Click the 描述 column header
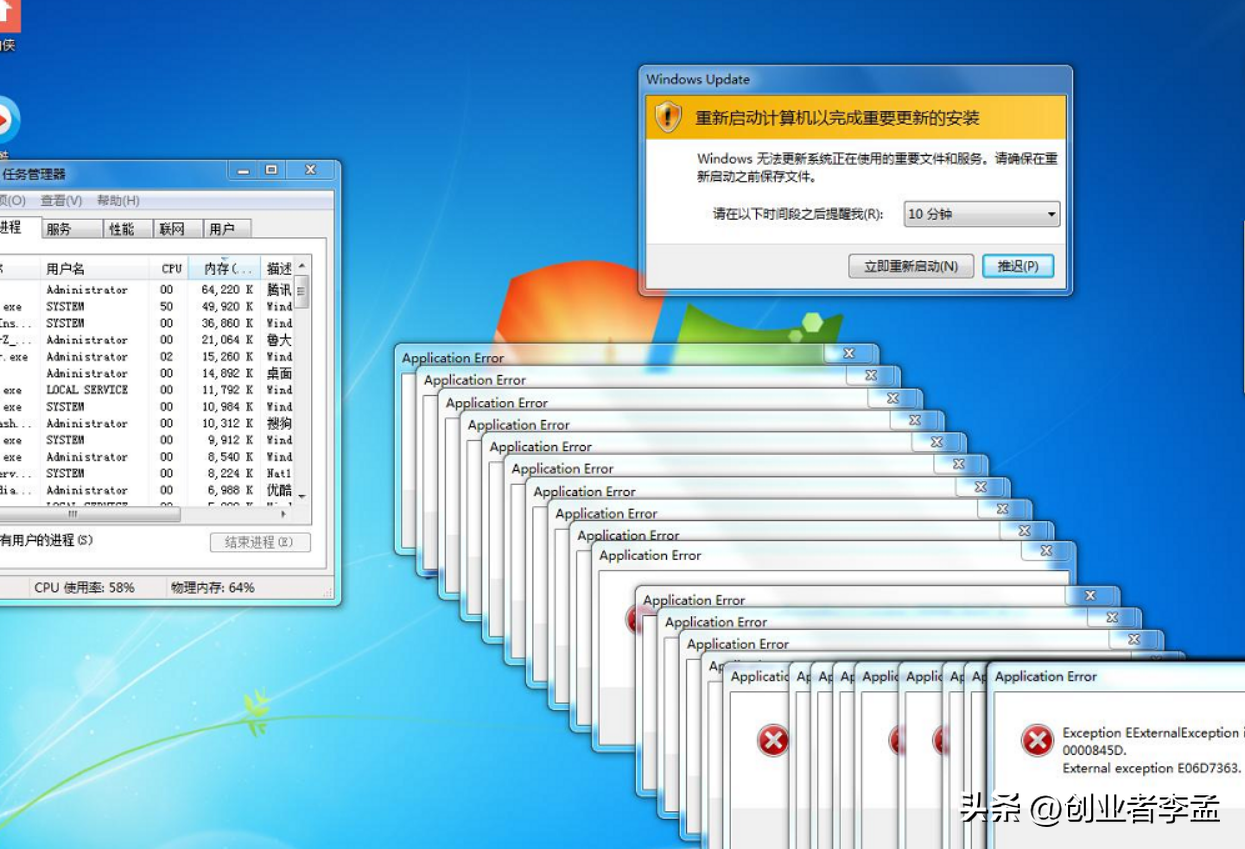The height and width of the screenshot is (849, 1245). (x=279, y=268)
